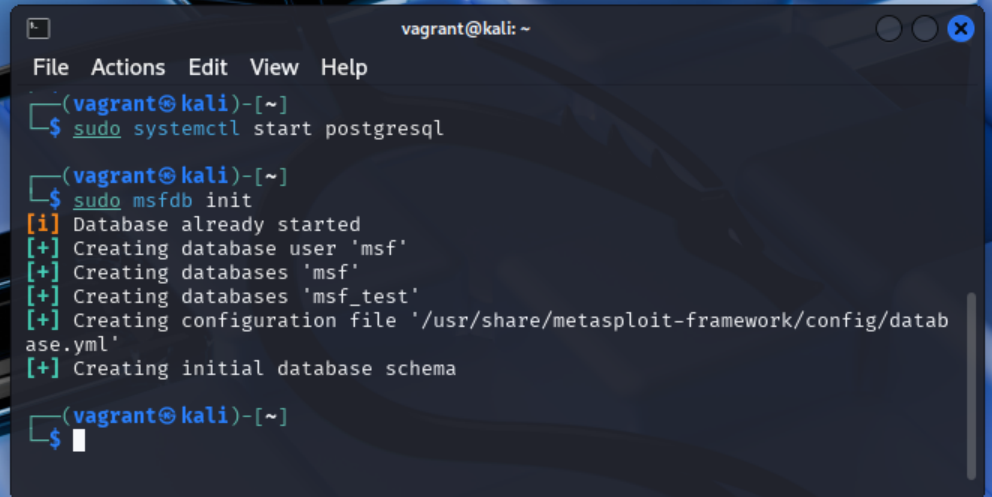Click the cursor block at the empty prompt
The width and height of the screenshot is (992, 497).
(79, 440)
